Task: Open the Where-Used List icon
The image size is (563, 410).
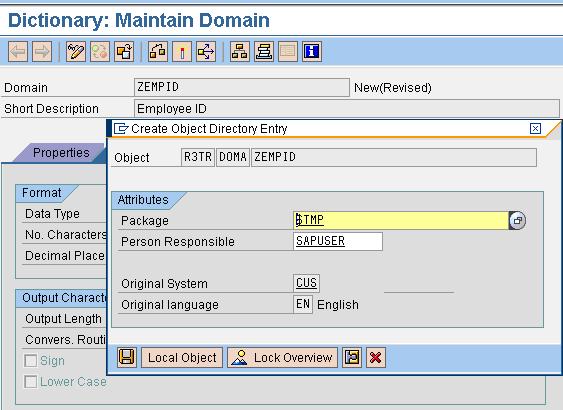Action: 206,52
